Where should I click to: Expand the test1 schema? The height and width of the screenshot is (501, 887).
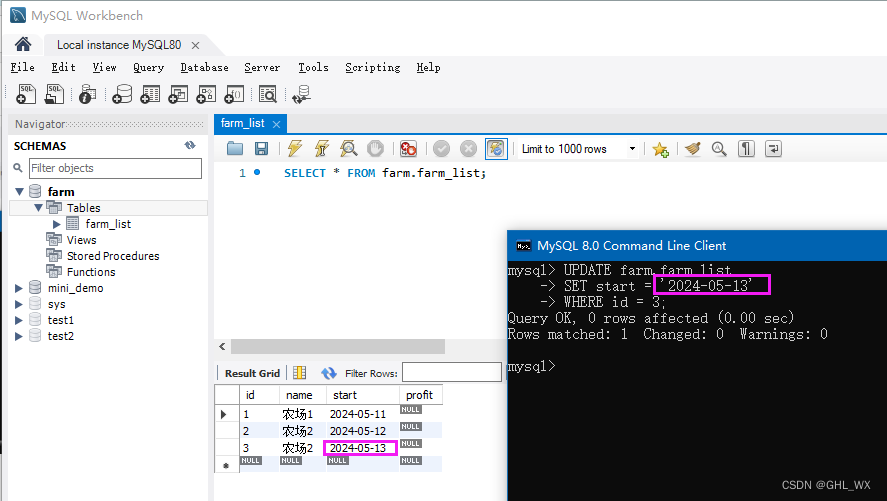point(19,320)
